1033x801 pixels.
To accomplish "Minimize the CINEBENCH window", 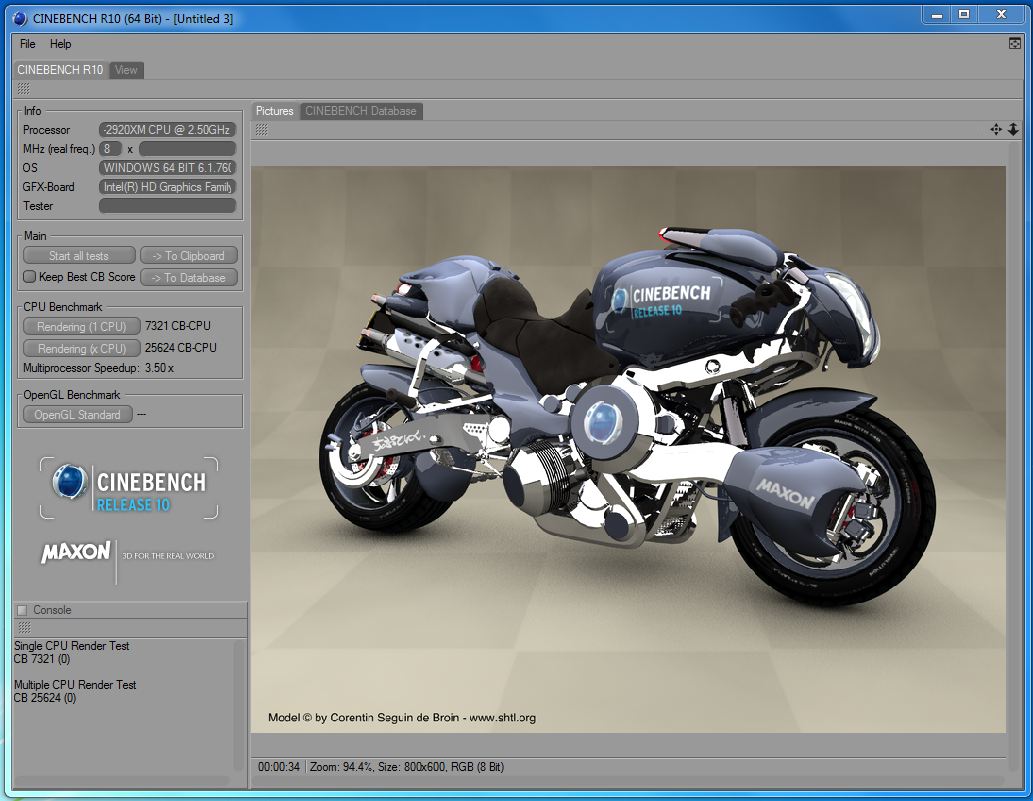I will pos(937,14).
